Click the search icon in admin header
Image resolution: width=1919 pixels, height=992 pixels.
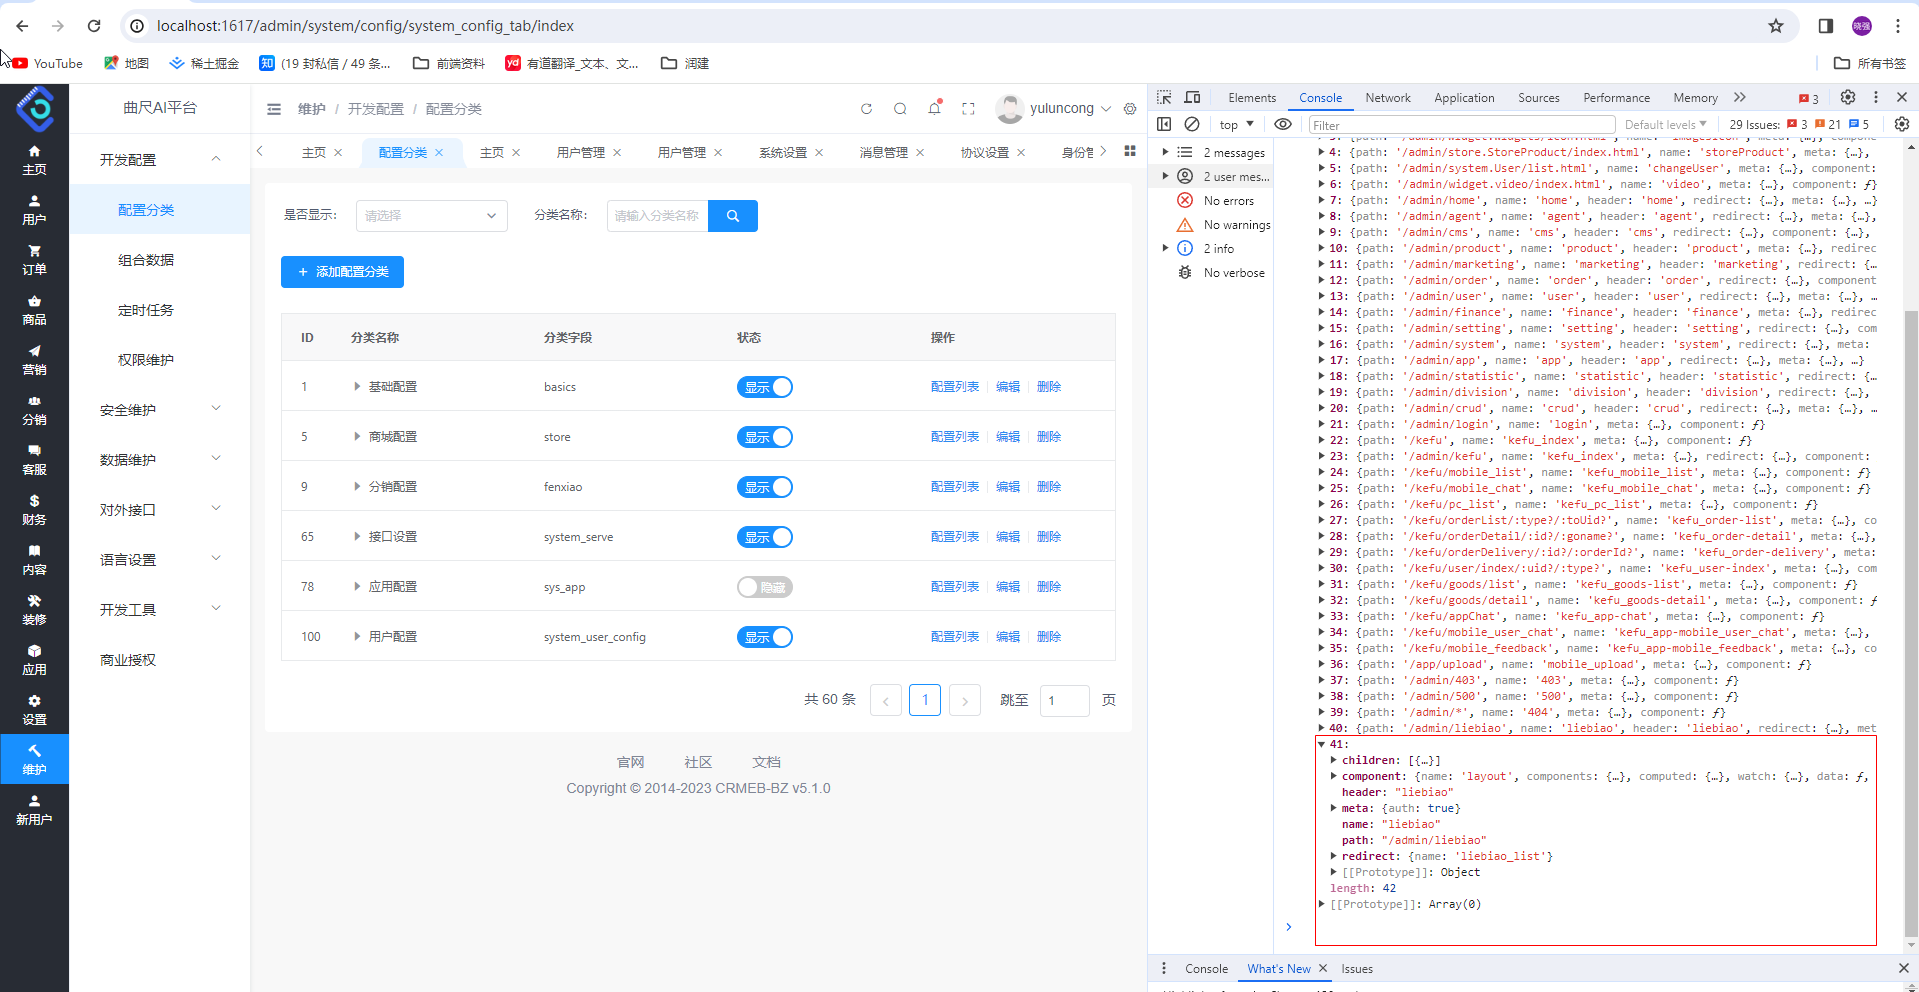click(x=900, y=109)
